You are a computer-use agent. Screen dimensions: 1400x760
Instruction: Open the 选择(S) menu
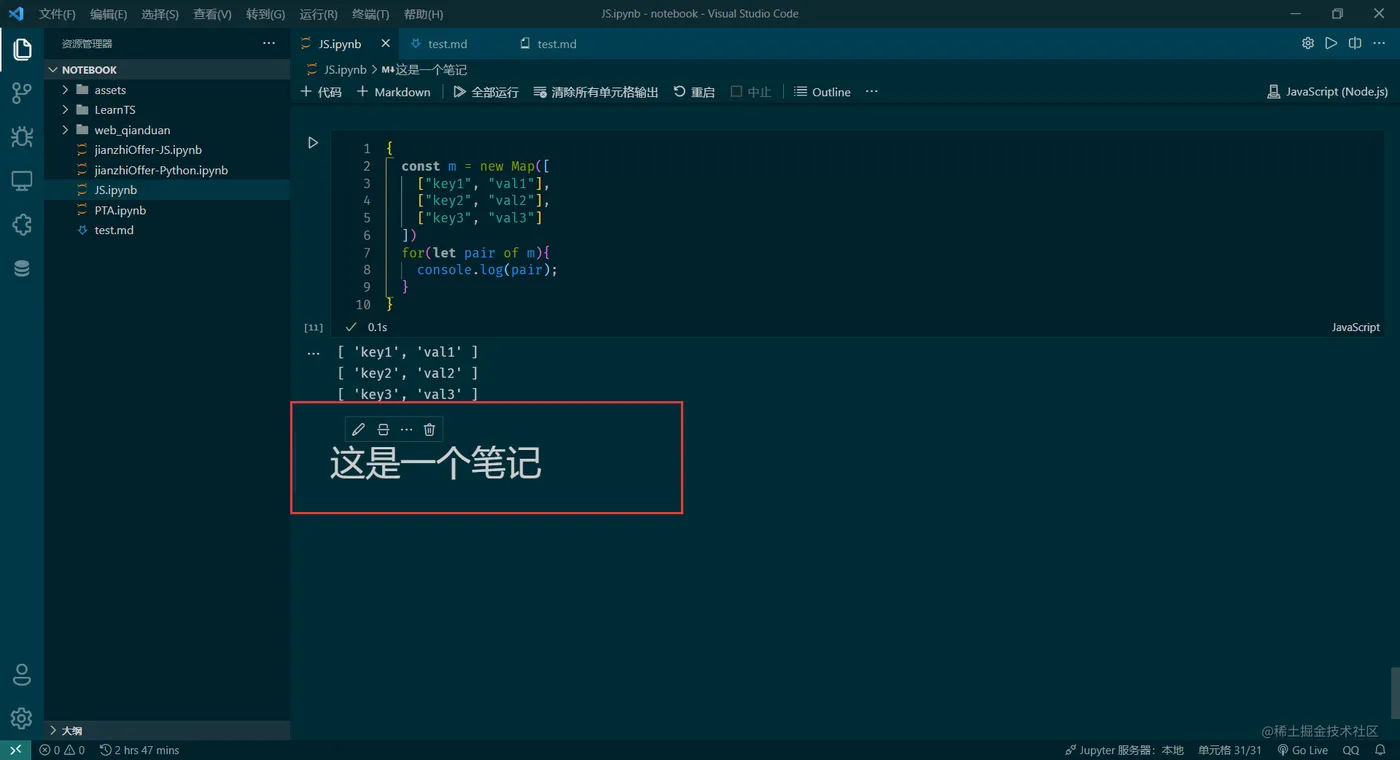point(160,14)
